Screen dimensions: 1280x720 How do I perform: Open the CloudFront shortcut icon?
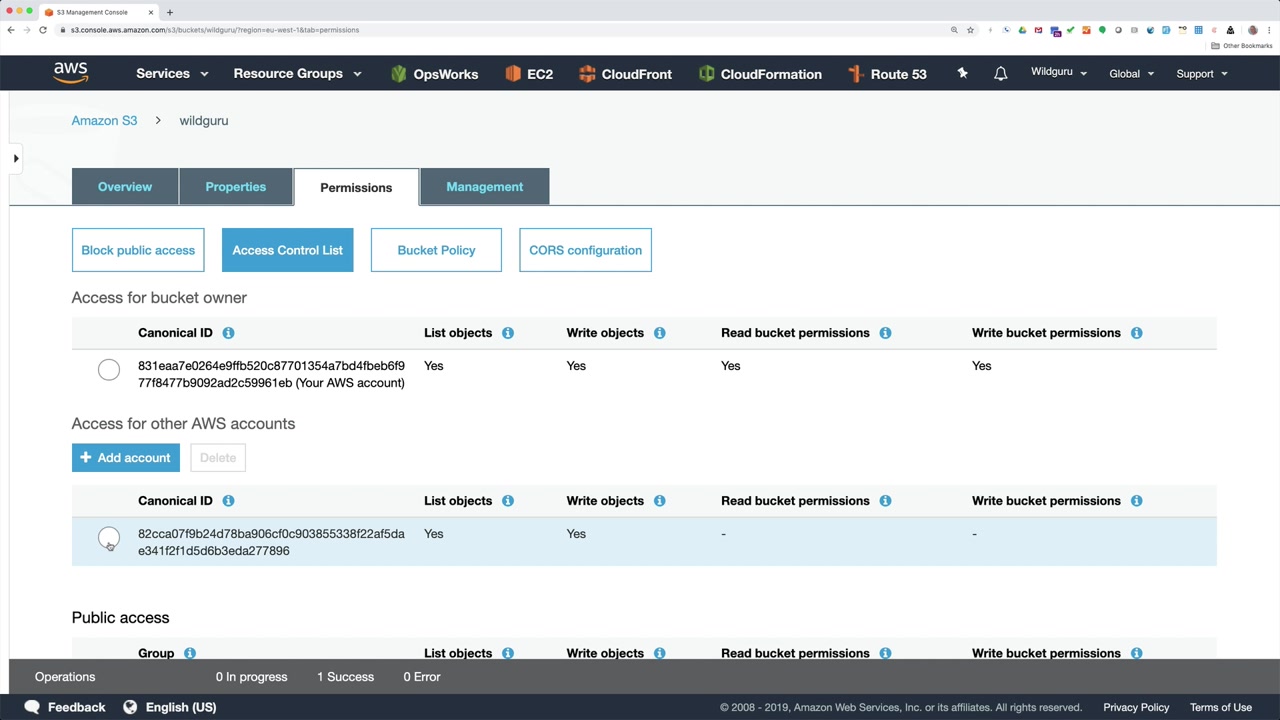587,74
